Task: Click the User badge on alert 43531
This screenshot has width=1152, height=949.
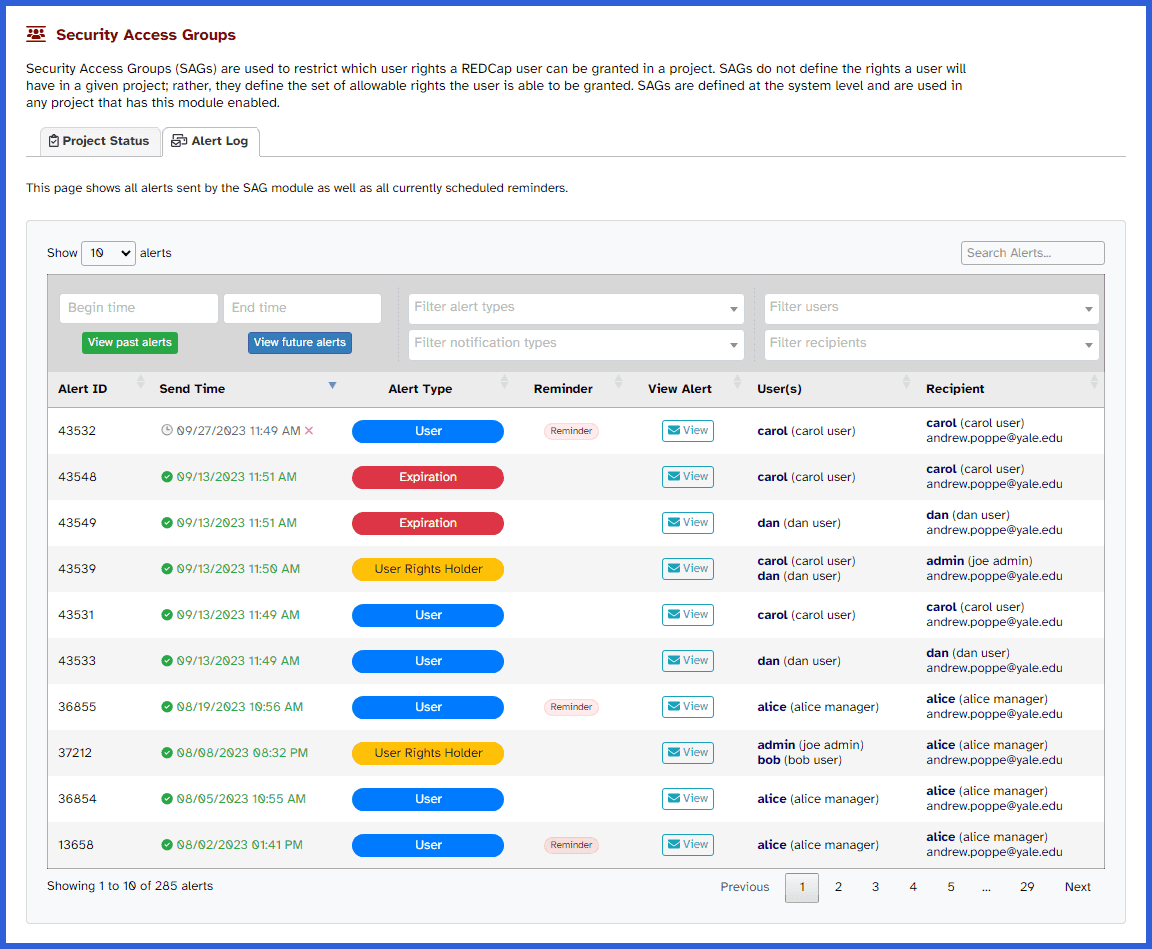Action: [x=428, y=616]
